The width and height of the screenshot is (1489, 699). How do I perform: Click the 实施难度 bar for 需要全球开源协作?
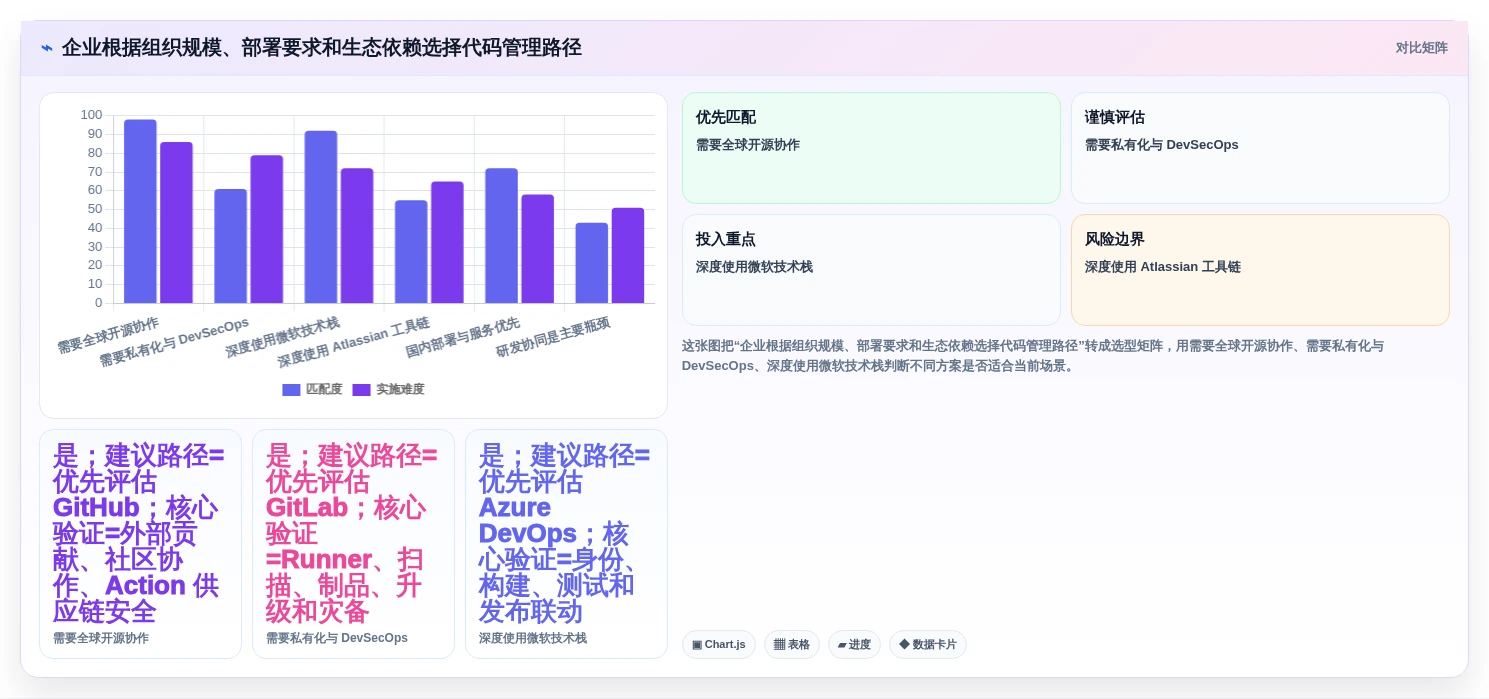(x=176, y=223)
